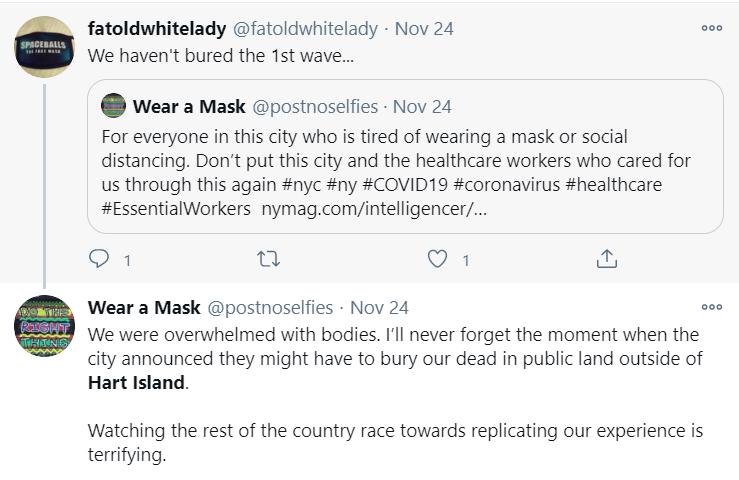Screen dimensions: 739x480
Task: Click the bold Hart Island text
Action: click(137, 382)
